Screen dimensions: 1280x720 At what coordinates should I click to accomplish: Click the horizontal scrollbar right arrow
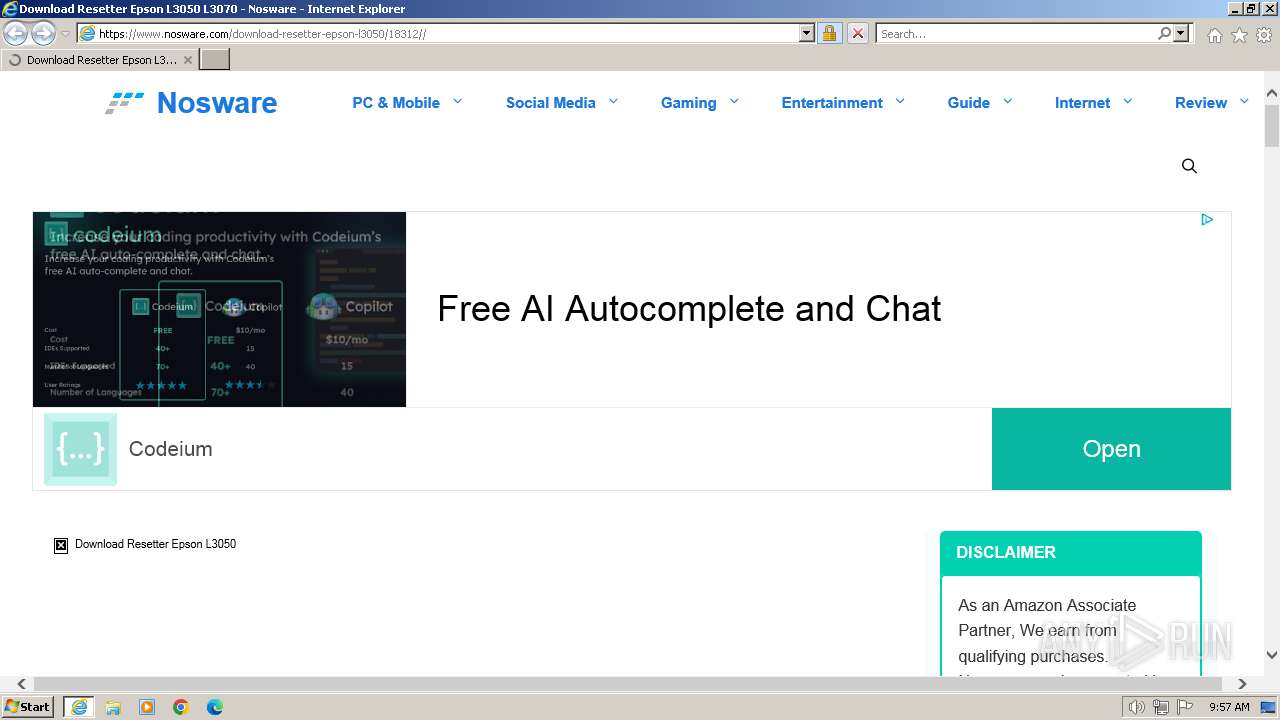pyautogui.click(x=1242, y=684)
